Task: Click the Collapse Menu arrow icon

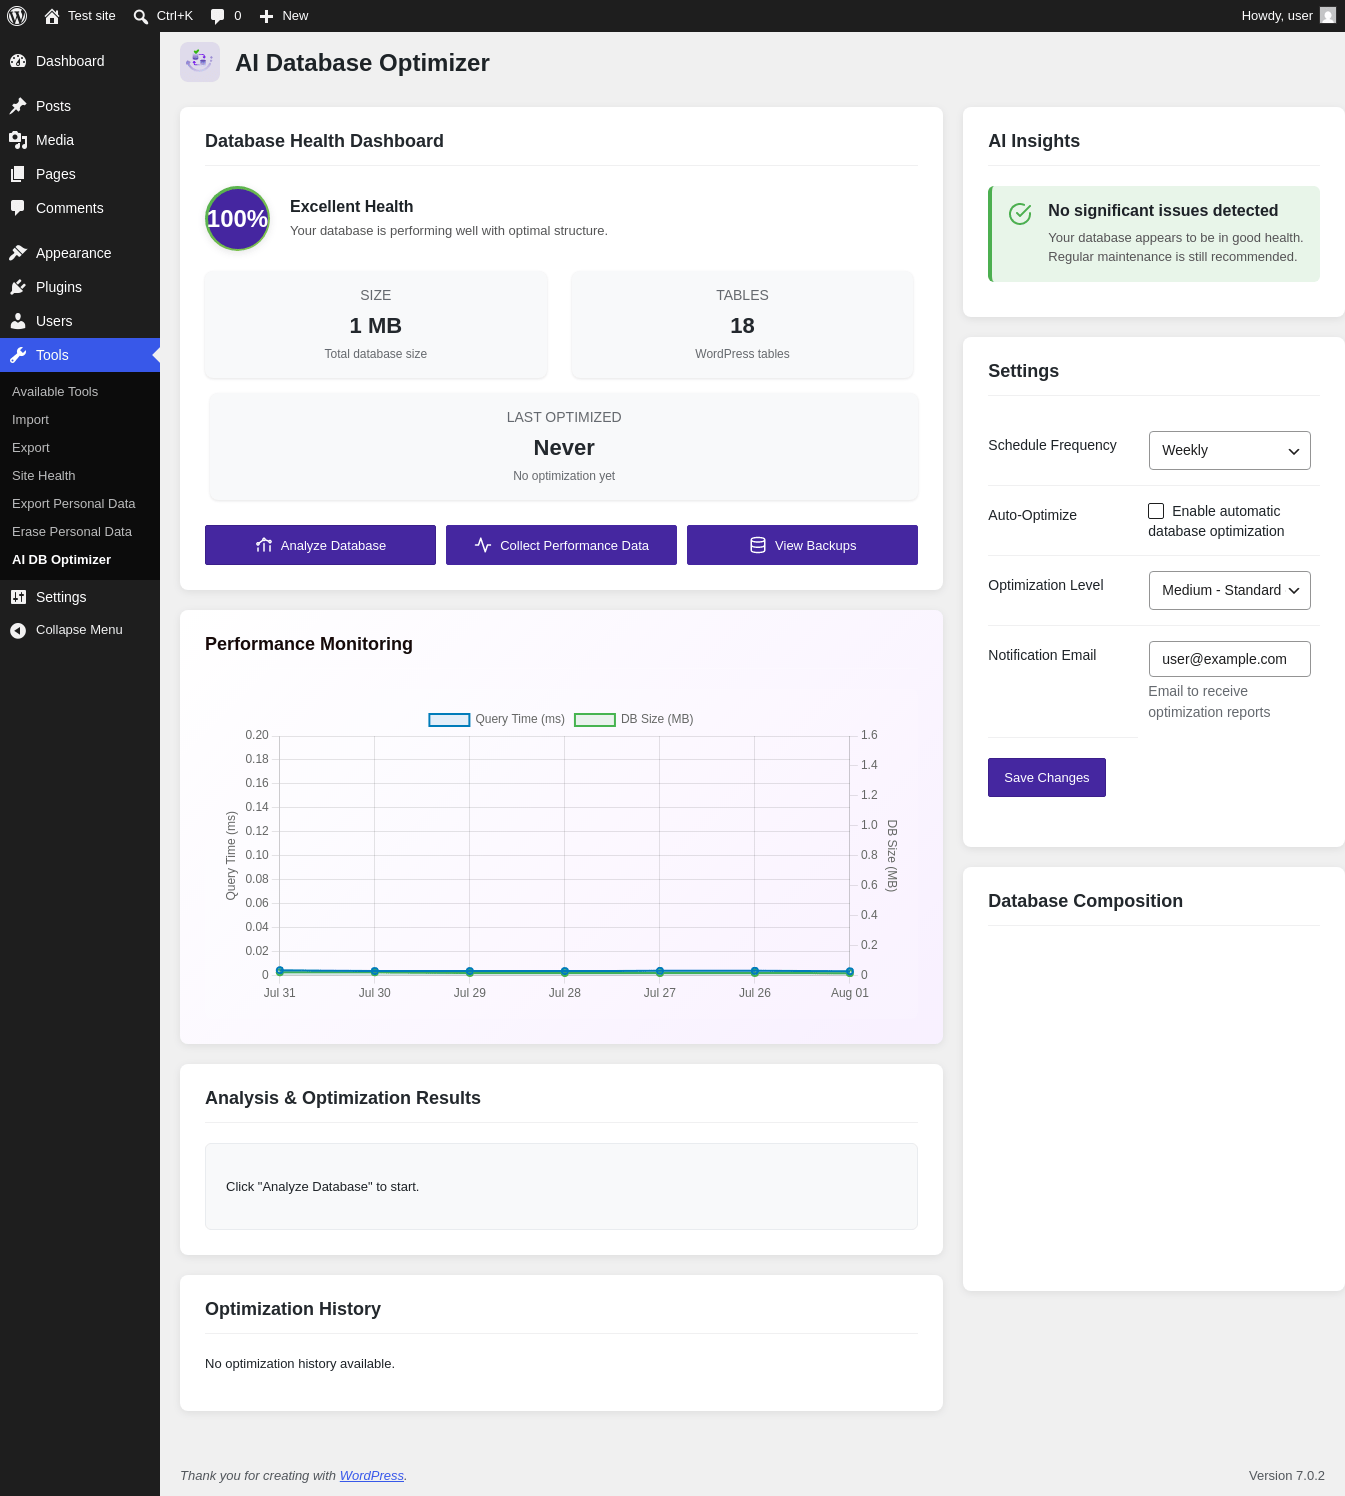Action: pos(18,630)
